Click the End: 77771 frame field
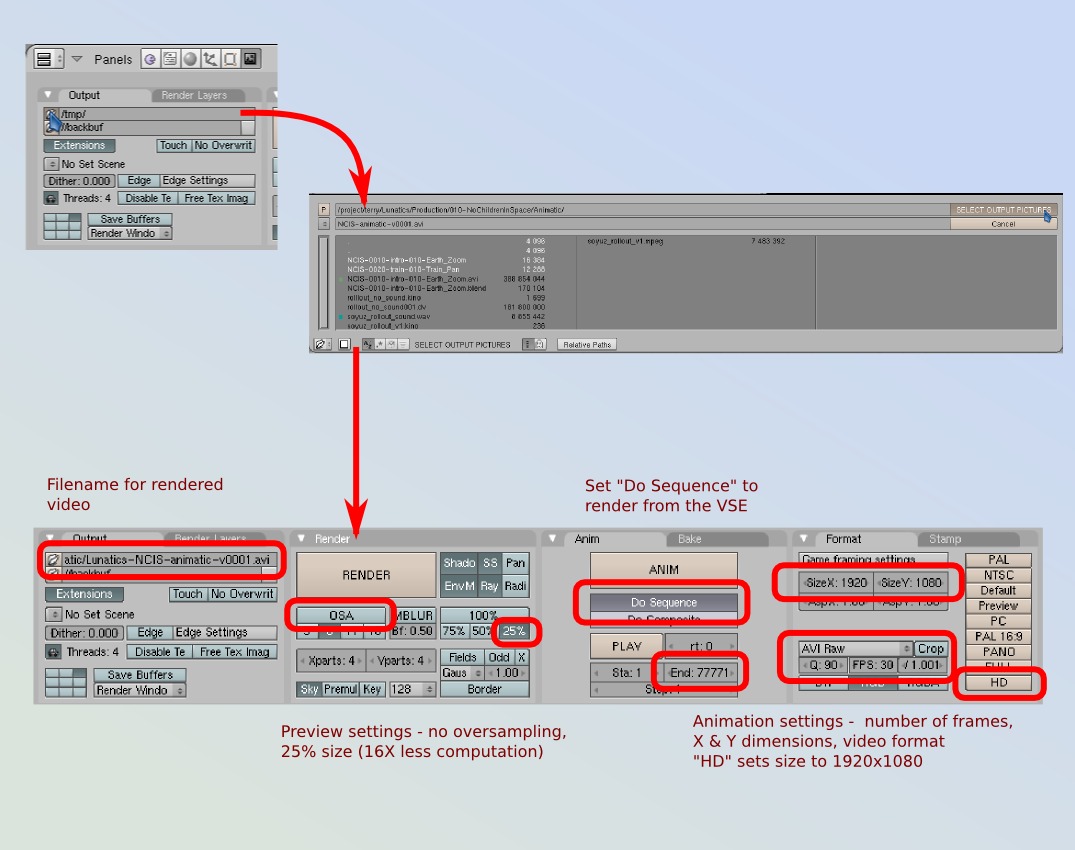 [701, 672]
